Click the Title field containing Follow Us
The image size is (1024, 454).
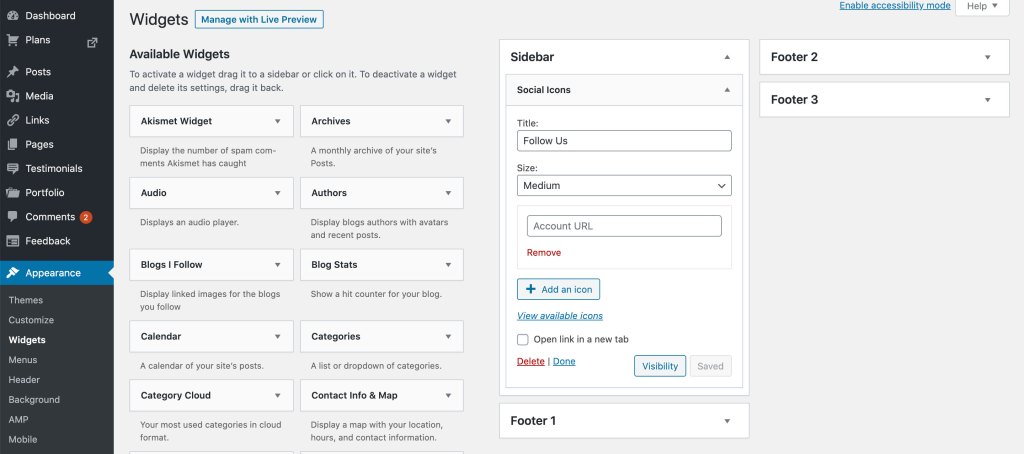point(624,141)
